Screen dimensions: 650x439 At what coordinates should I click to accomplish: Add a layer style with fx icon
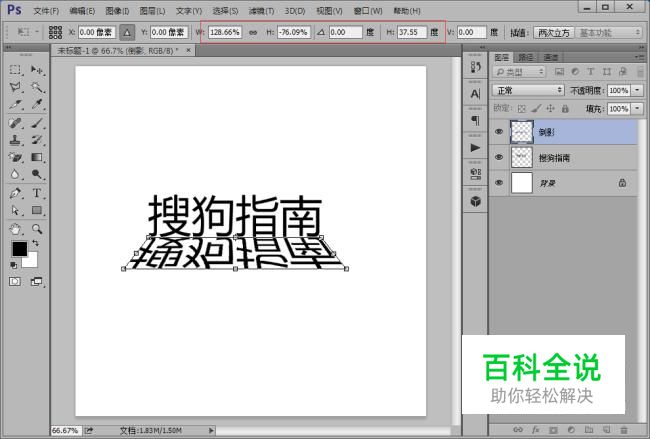click(536, 430)
